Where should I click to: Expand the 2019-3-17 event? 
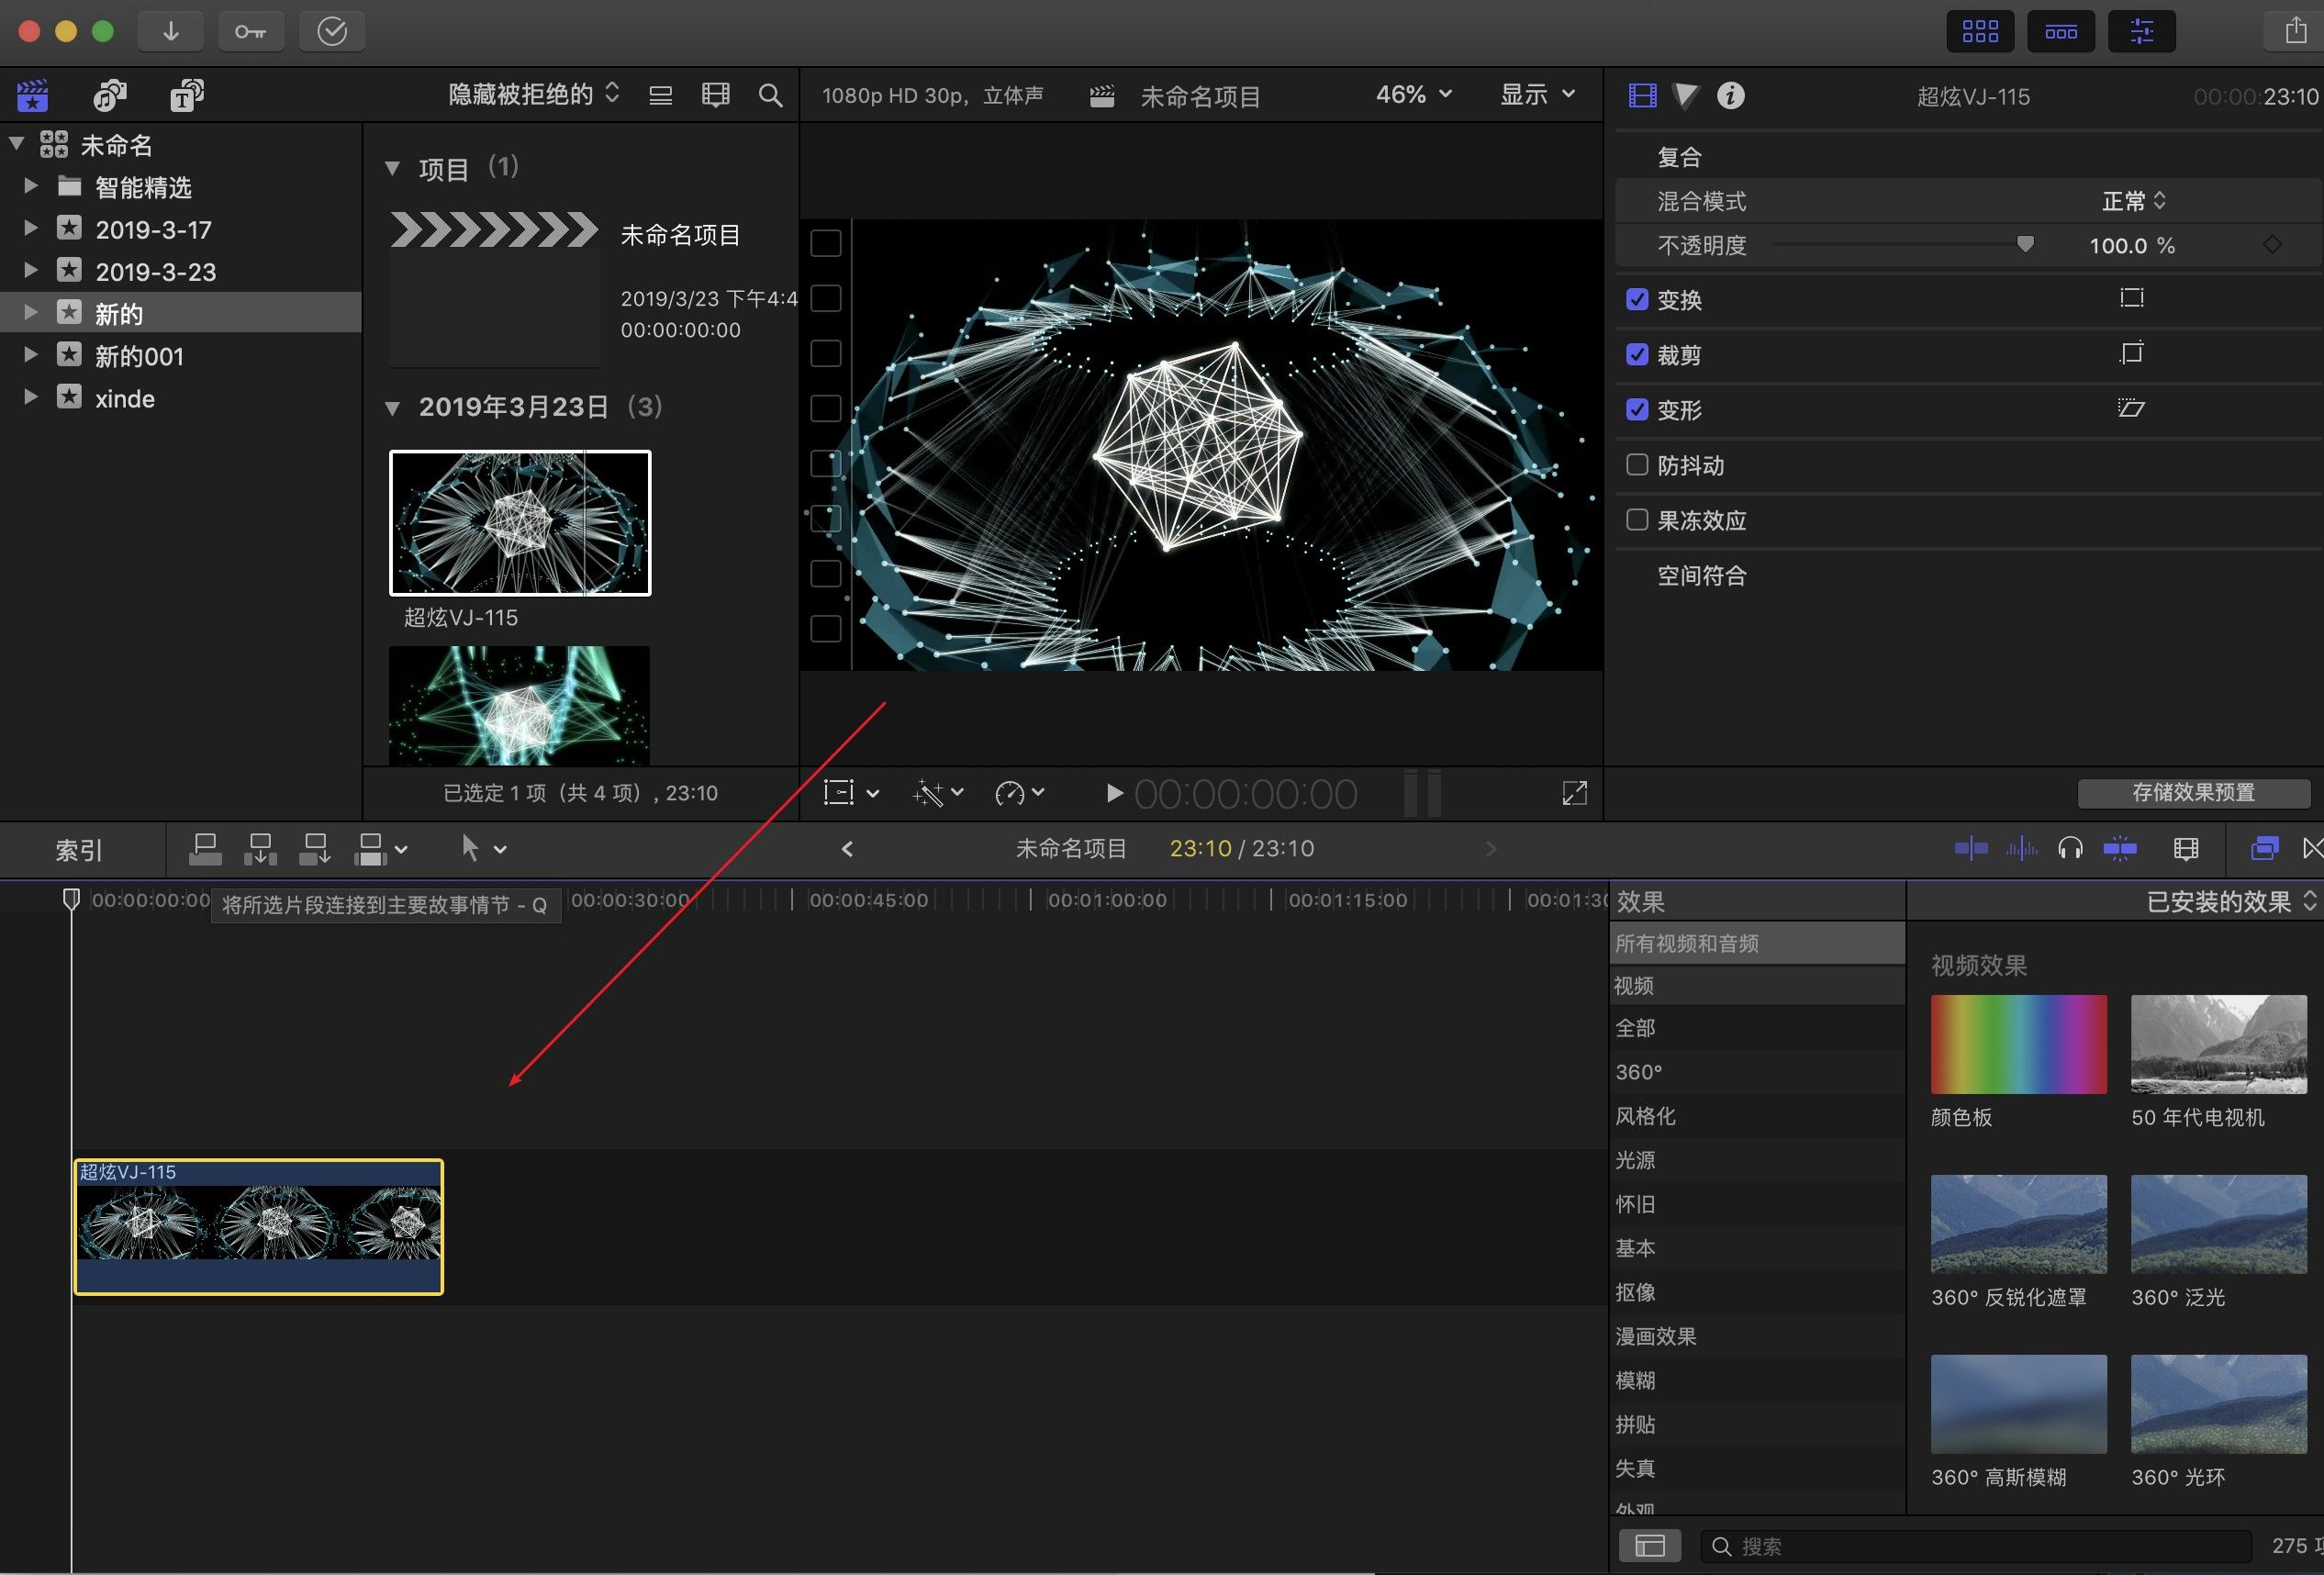(x=31, y=228)
